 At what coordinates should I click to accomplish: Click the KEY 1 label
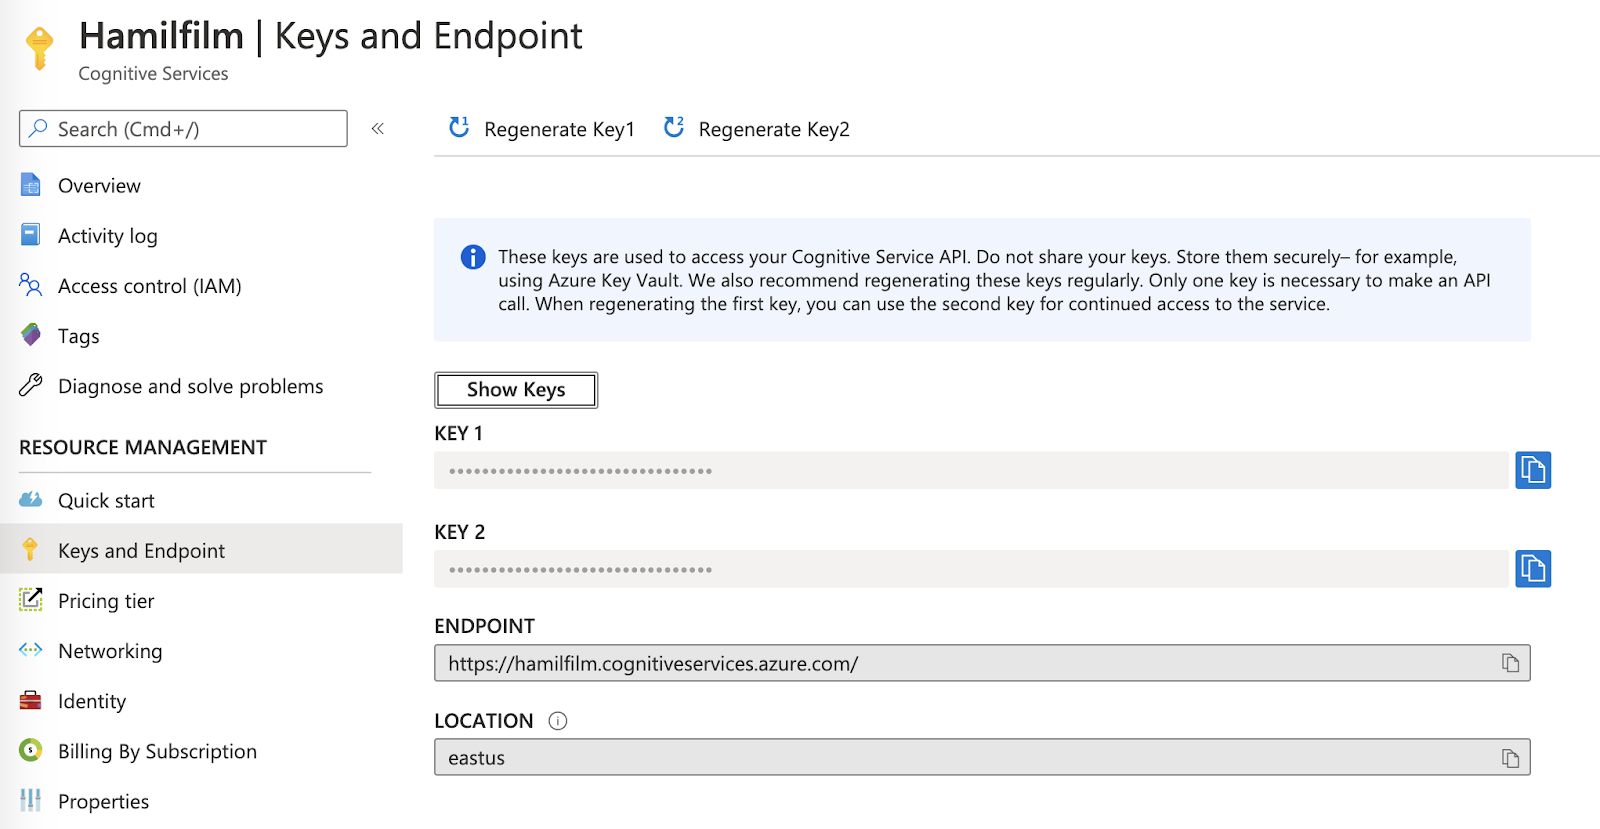[458, 433]
